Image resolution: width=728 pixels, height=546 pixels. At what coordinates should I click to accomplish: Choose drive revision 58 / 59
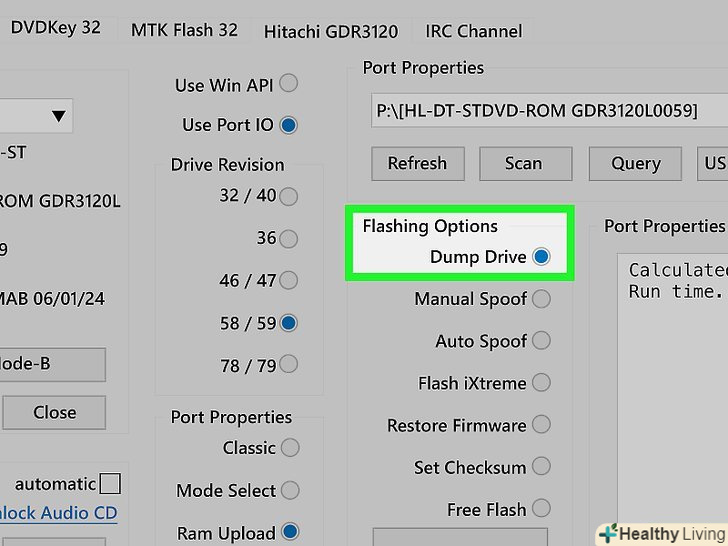tap(288, 323)
